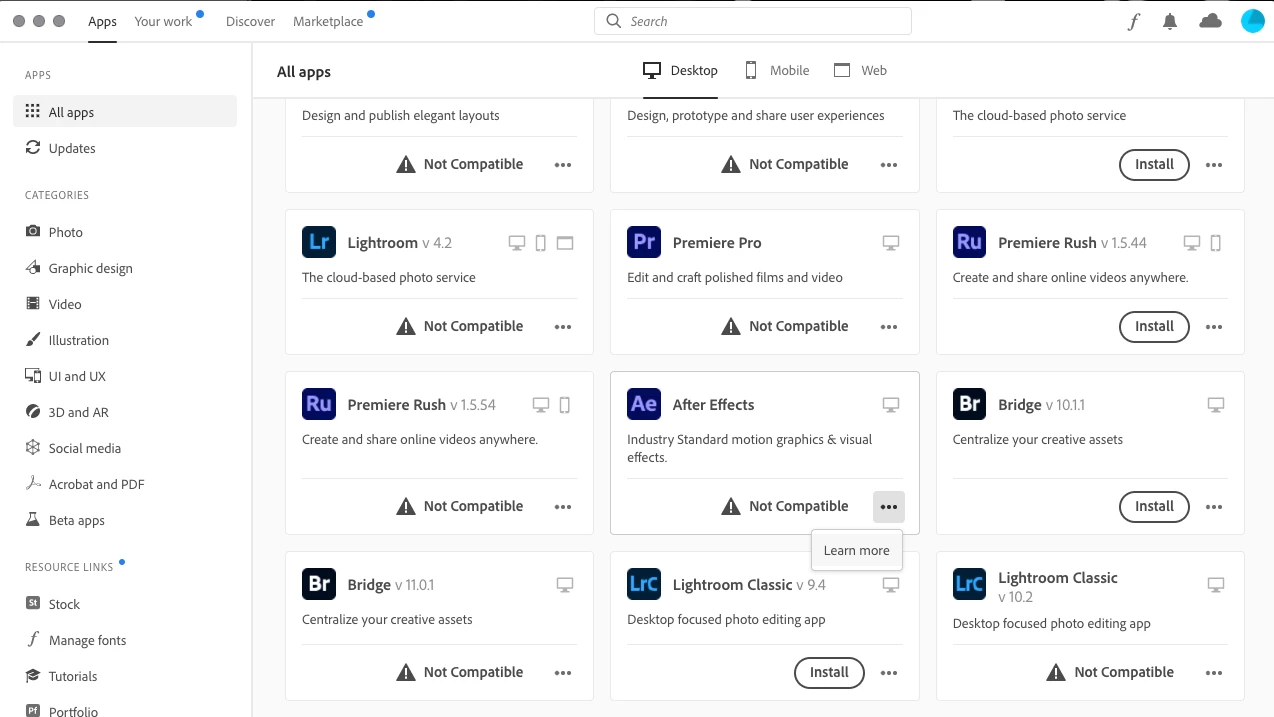Open more options for Bridge v 10.1.1
Image resolution: width=1274 pixels, height=717 pixels.
(x=1214, y=506)
